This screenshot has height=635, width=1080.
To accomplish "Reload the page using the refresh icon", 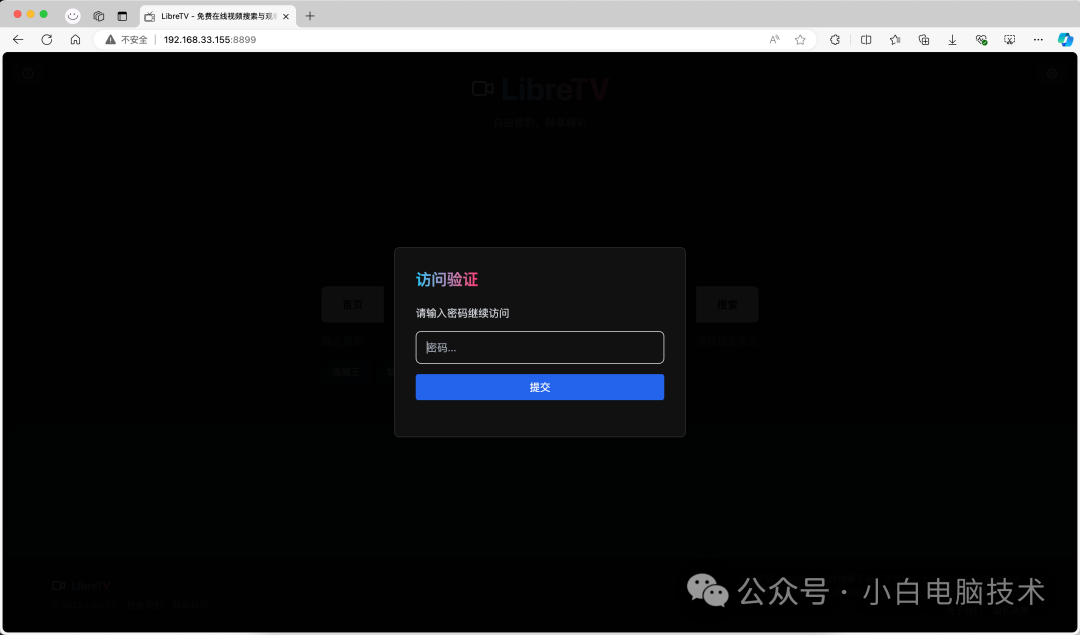I will click(x=46, y=39).
